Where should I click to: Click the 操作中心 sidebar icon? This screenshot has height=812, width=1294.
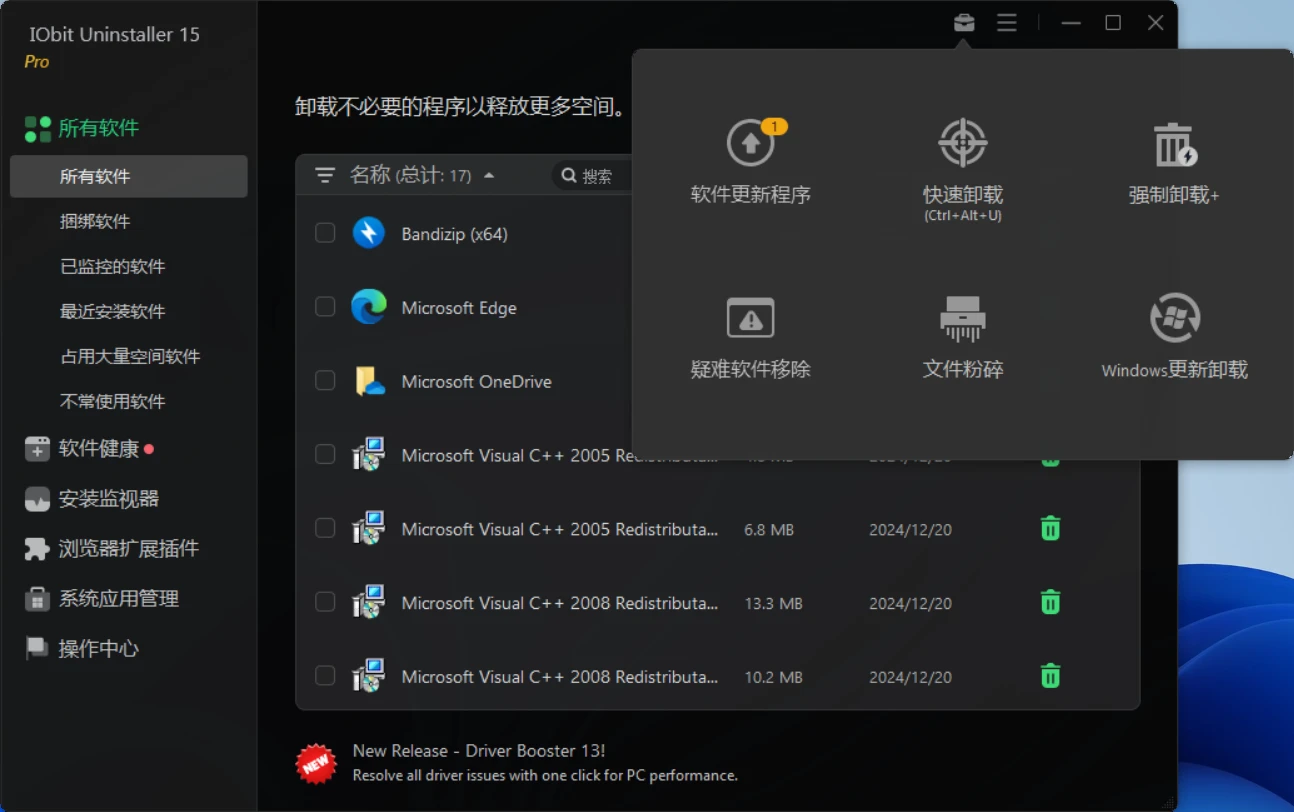pyautogui.click(x=37, y=649)
